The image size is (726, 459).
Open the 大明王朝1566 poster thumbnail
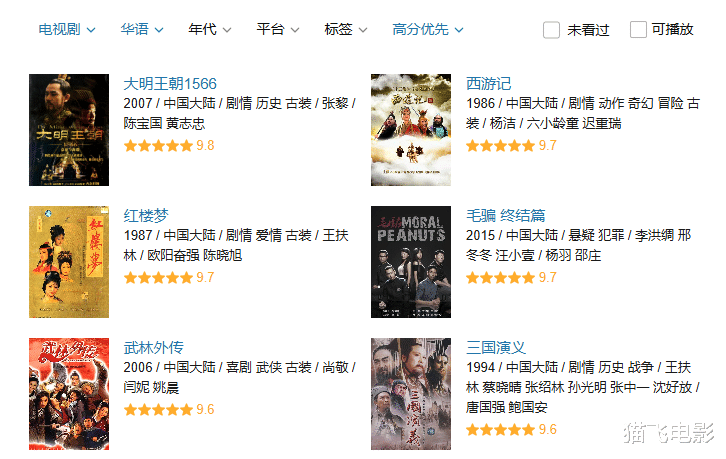pos(69,130)
